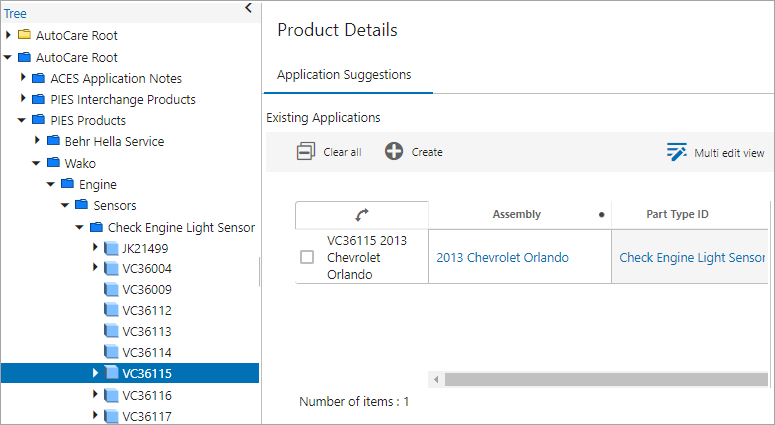Image resolution: width=775 pixels, height=425 pixels.
Task: Select VC36113 in the tree
Action: 146,331
